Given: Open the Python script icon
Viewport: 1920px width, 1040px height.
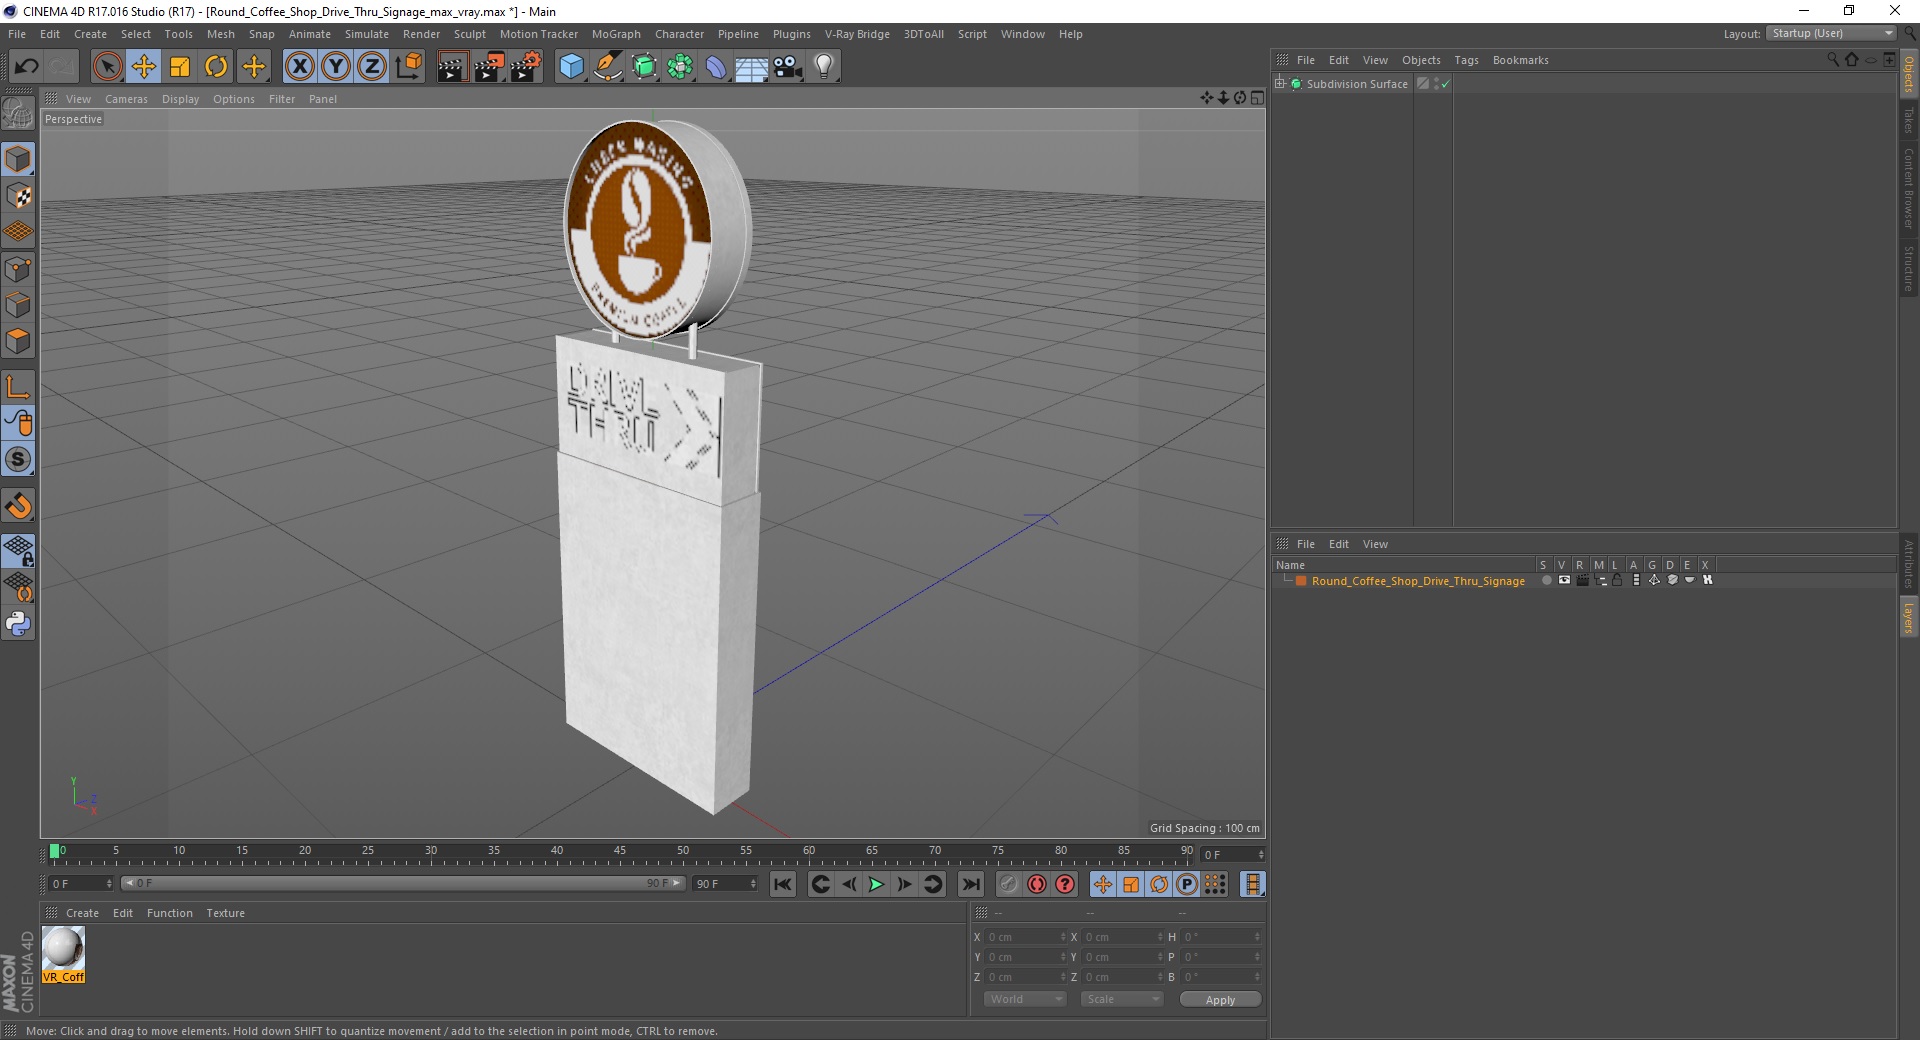Looking at the screenshot, I should [18, 624].
